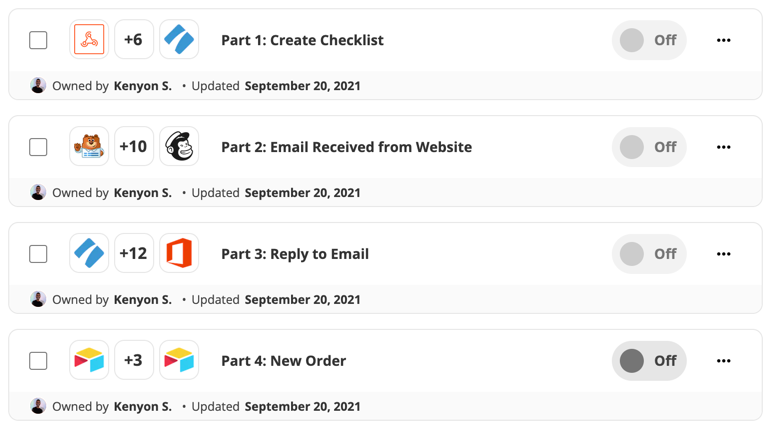Screen dimensions: 772x432
Task: Open the Part 3: Reply to Email zap
Action: pos(294,254)
